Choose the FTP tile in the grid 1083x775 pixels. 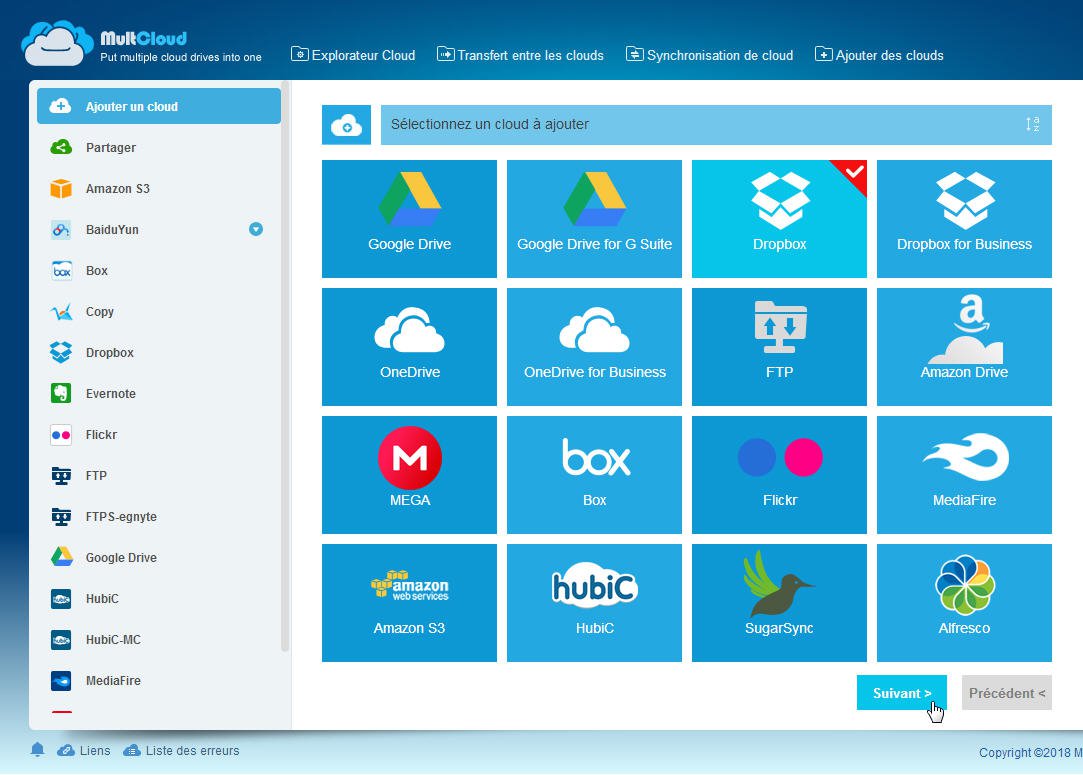779,347
